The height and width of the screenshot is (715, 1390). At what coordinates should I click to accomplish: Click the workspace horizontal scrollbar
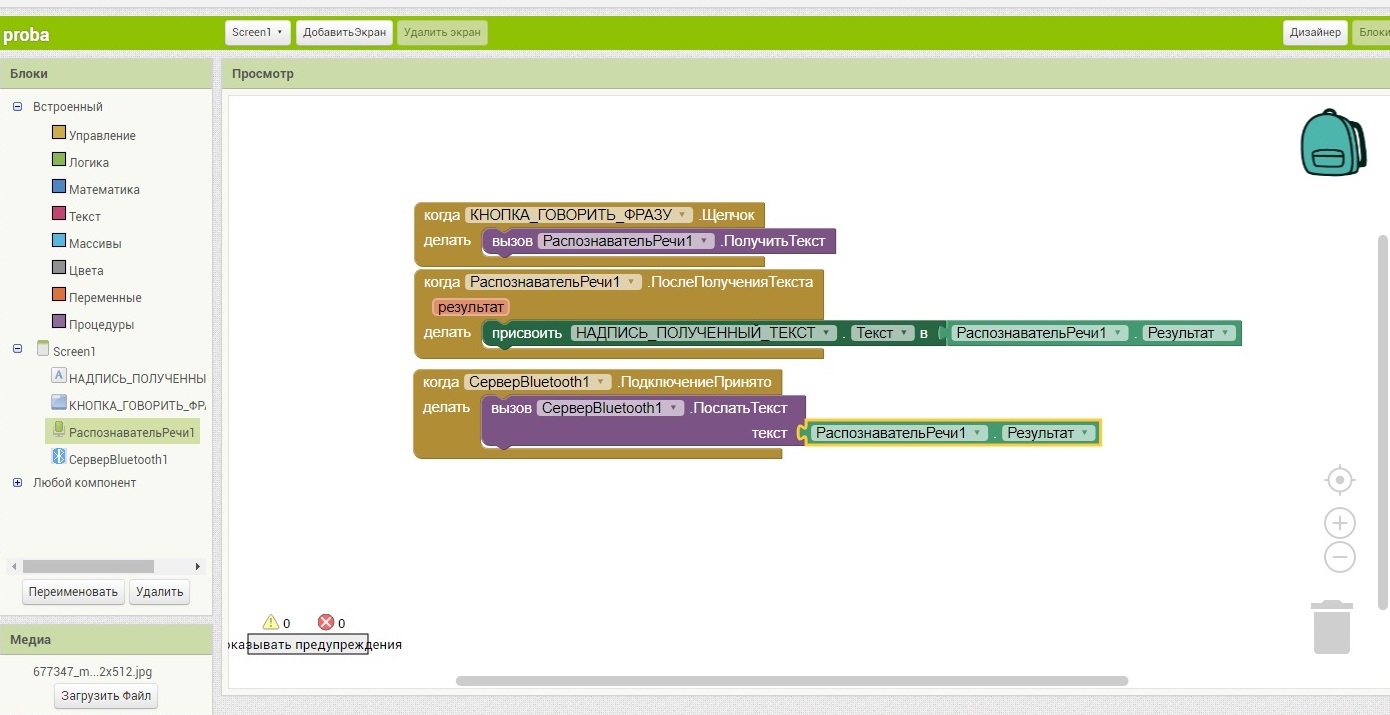(x=791, y=681)
